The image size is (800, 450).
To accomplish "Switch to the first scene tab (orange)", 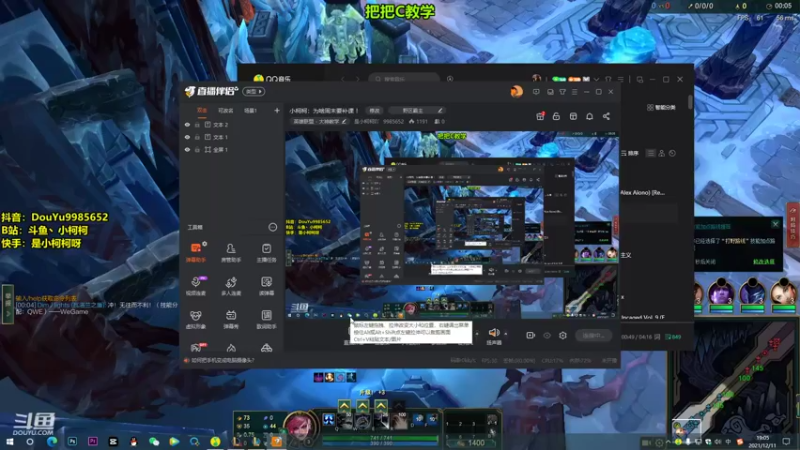I will click(202, 110).
